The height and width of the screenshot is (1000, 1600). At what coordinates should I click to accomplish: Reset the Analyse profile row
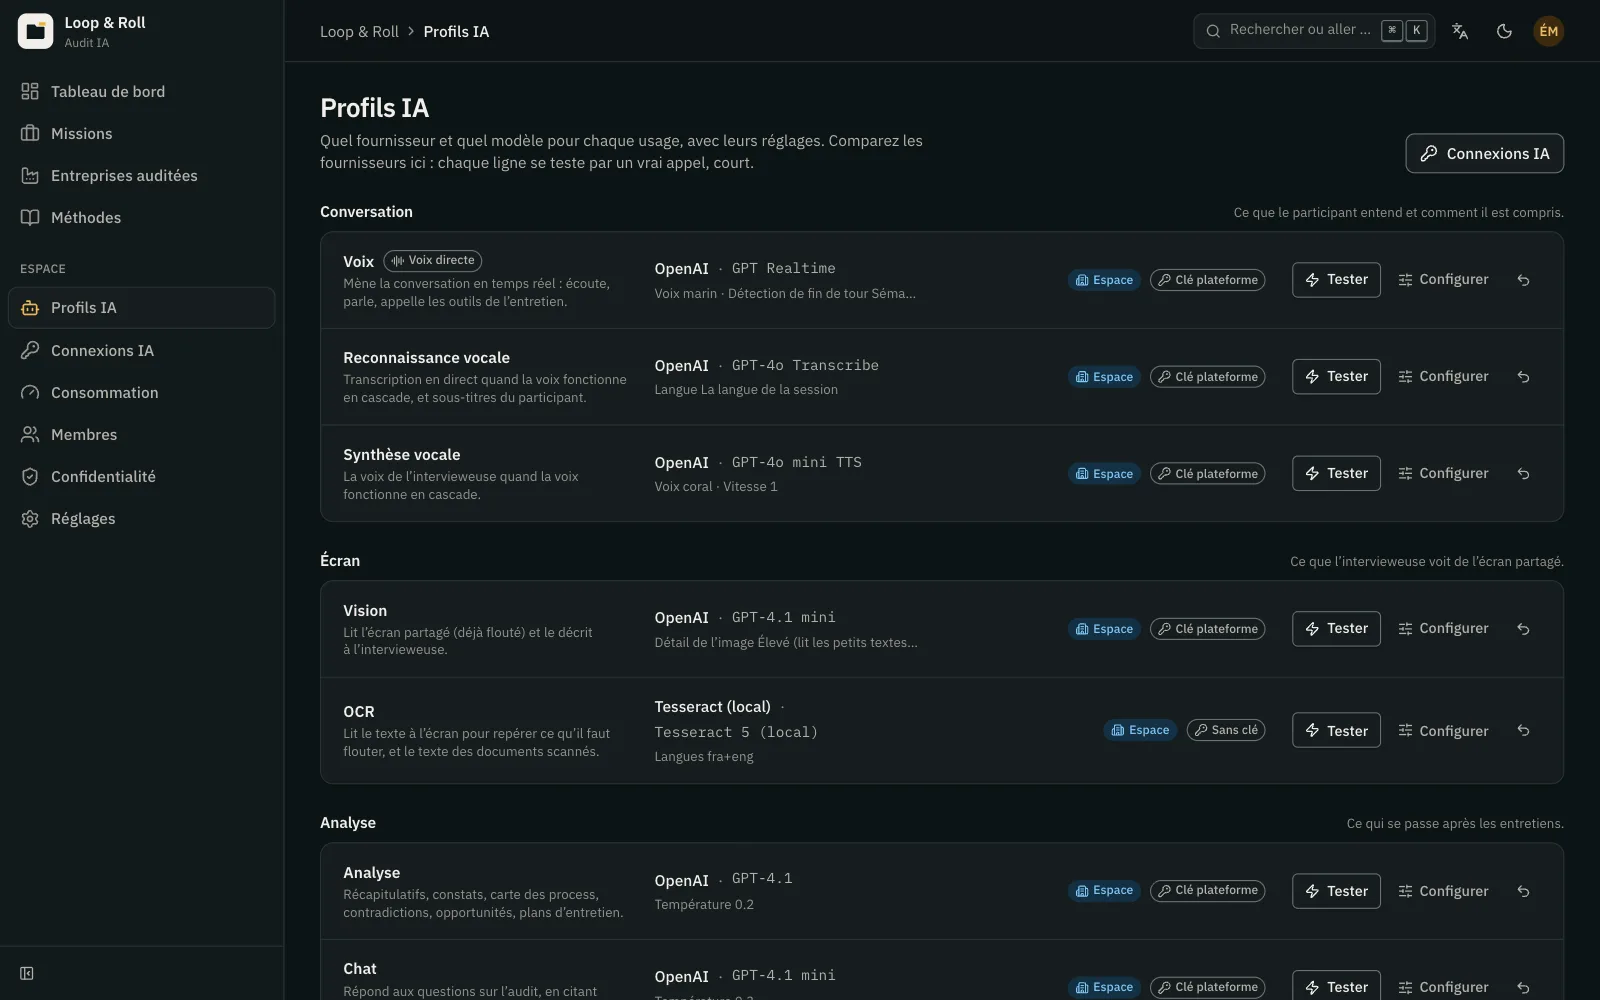pos(1523,891)
